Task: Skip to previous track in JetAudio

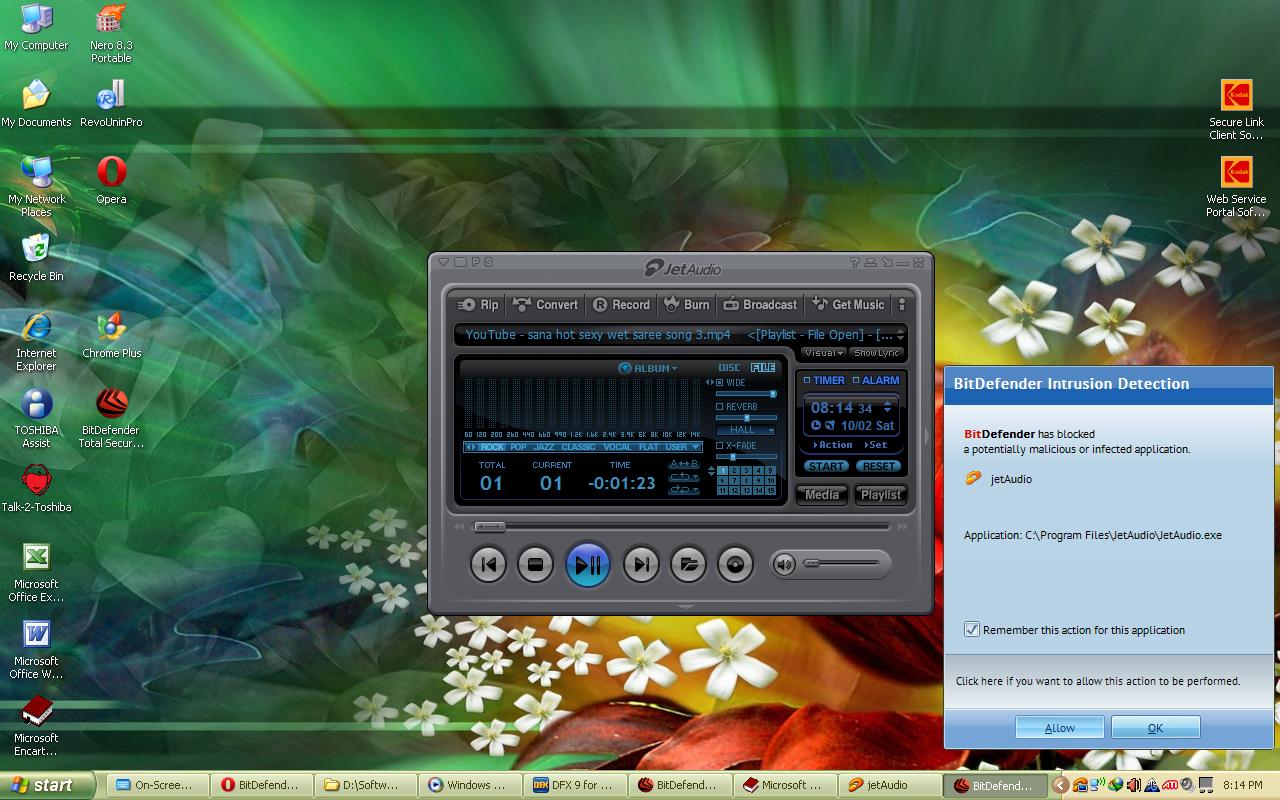Action: [x=489, y=565]
